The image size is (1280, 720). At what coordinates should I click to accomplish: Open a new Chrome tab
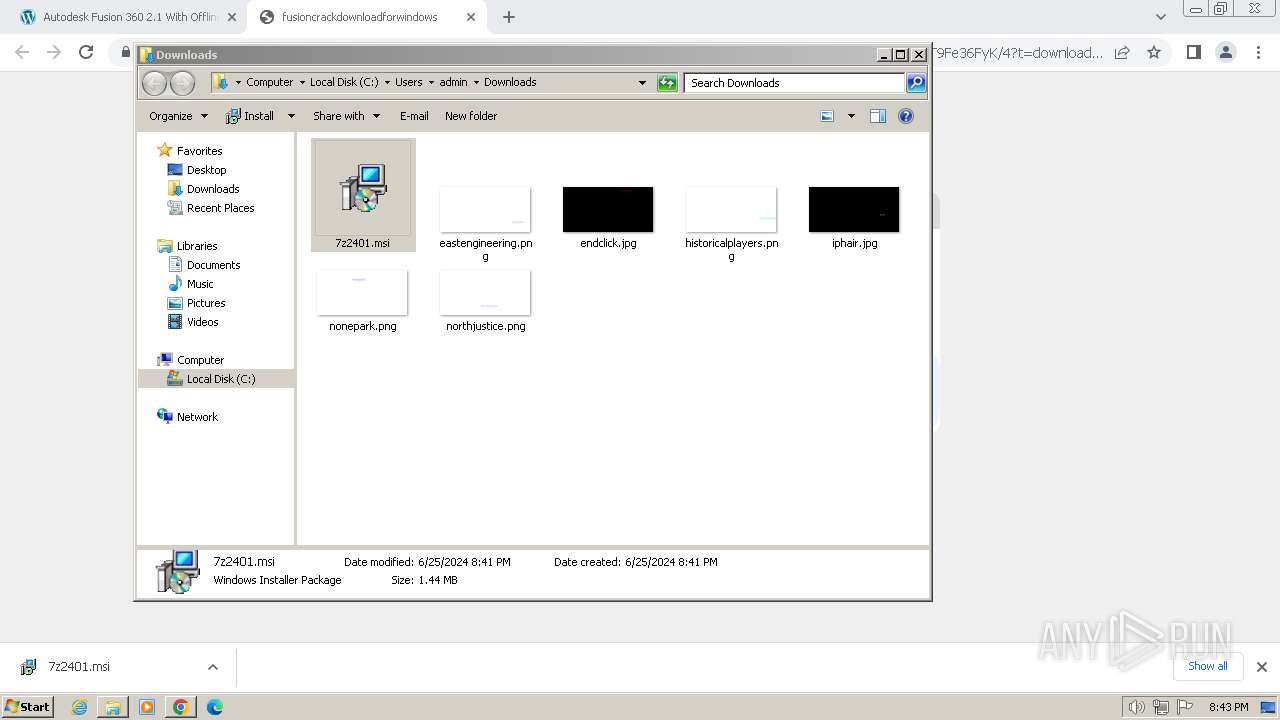(509, 17)
